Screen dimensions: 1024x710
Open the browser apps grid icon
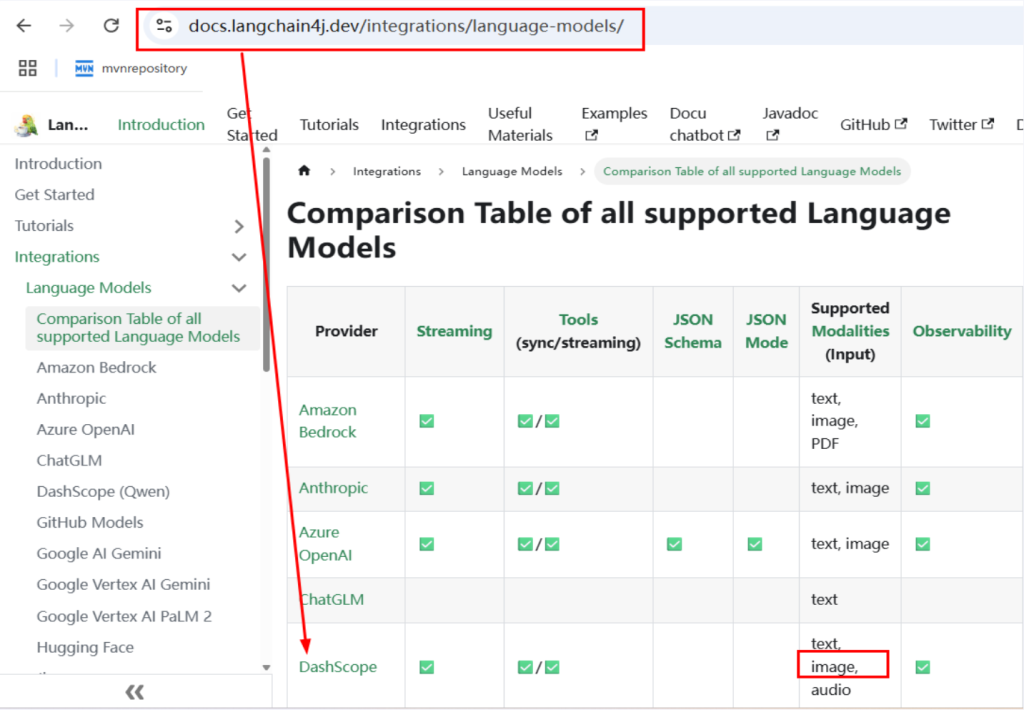coord(28,68)
